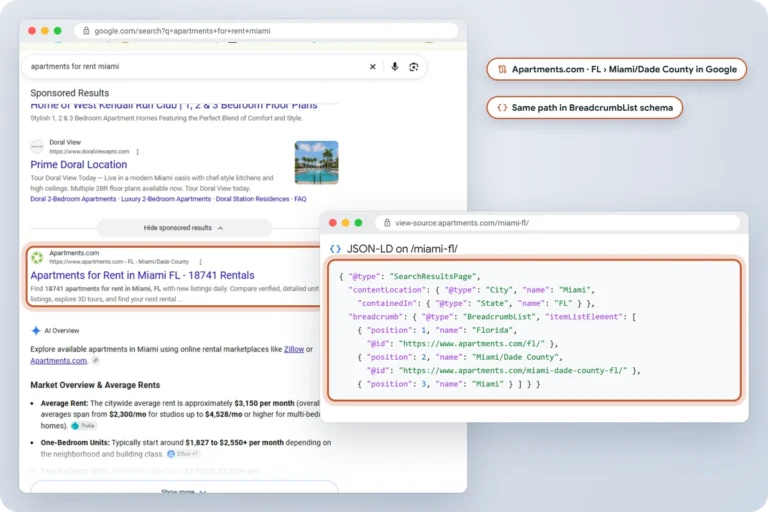
Task: Collapse sponsored results with Hide sponsored results
Action: click(x=183, y=228)
